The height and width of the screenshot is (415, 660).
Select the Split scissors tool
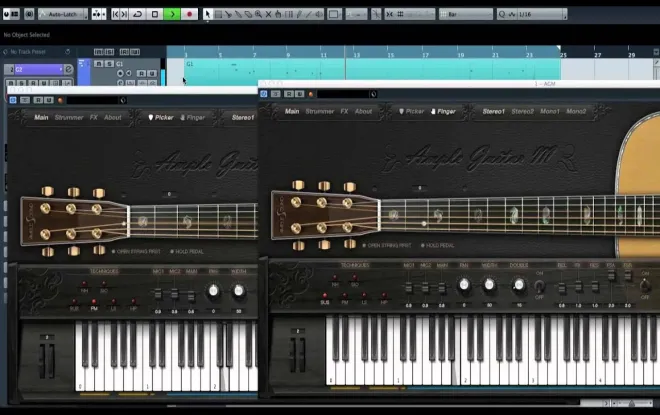228,14
